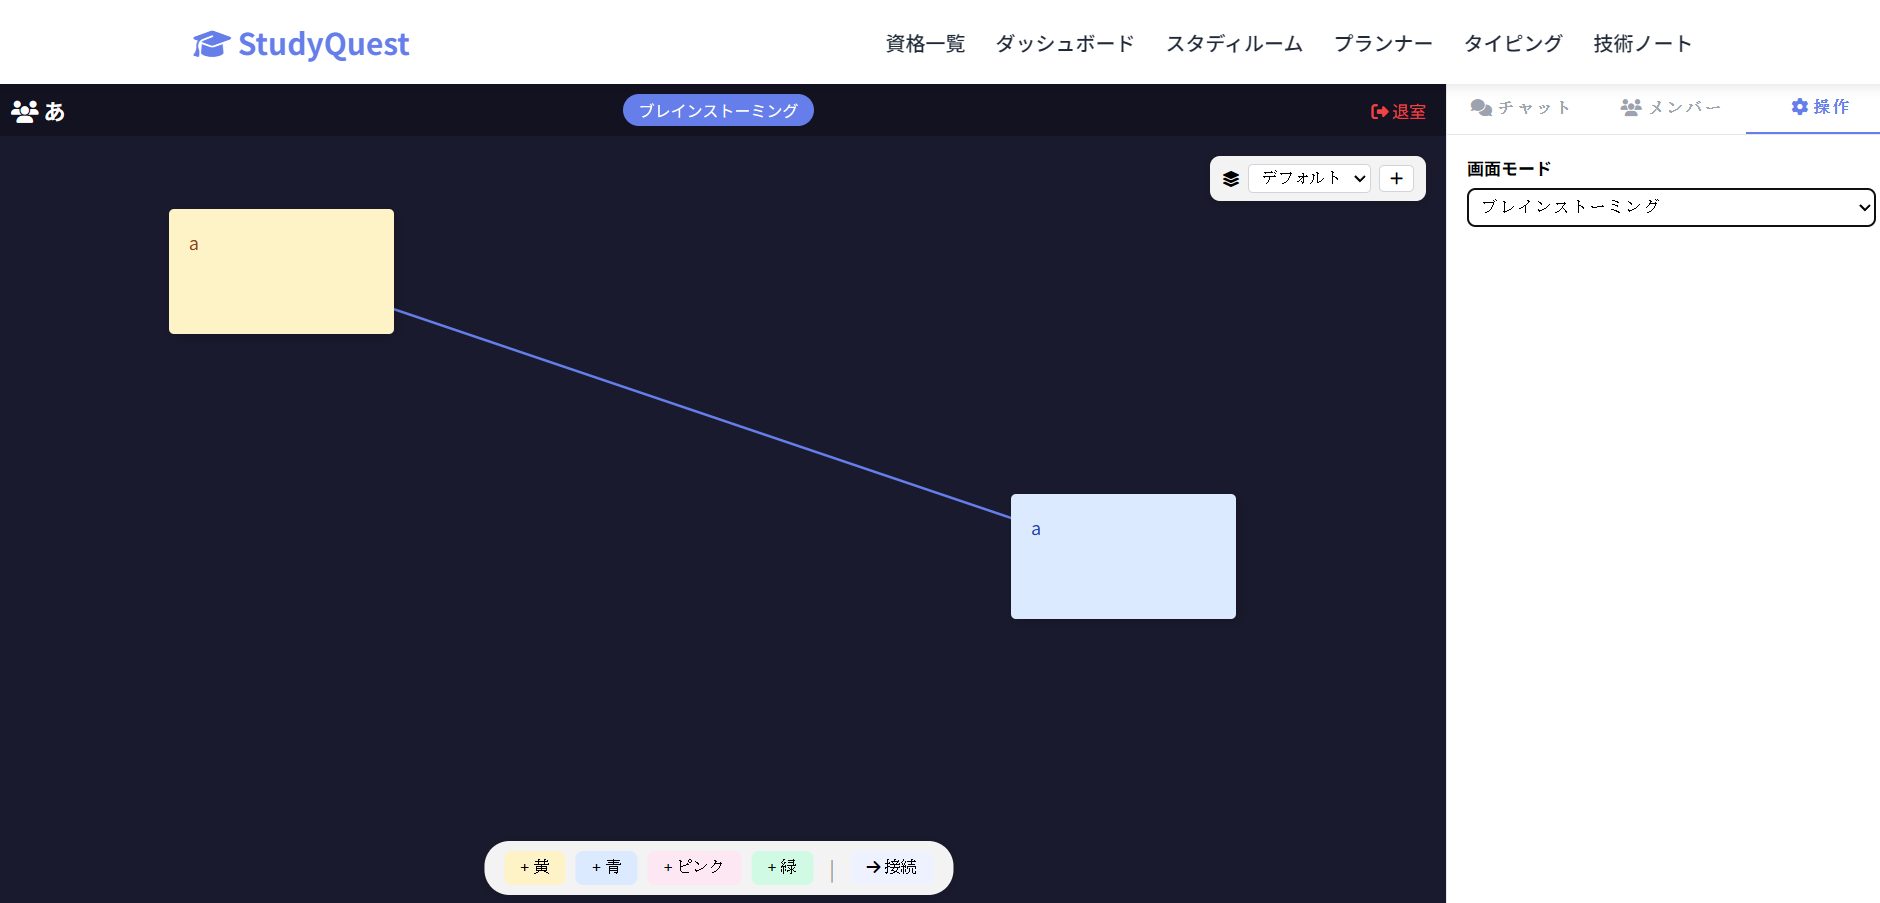
Task: Open 資格一覧 in the navigation
Action: [x=925, y=44]
